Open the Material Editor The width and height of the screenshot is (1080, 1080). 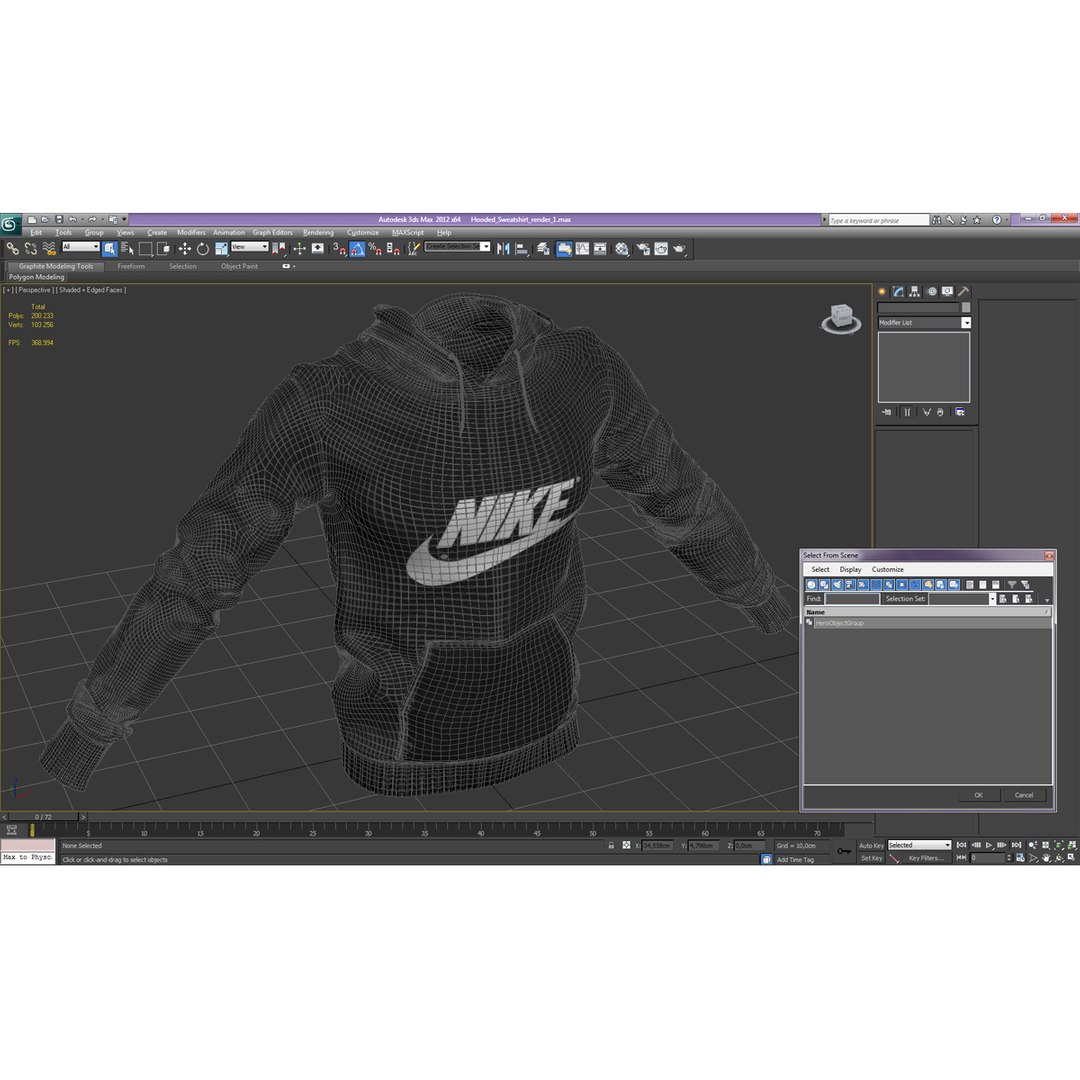click(622, 249)
